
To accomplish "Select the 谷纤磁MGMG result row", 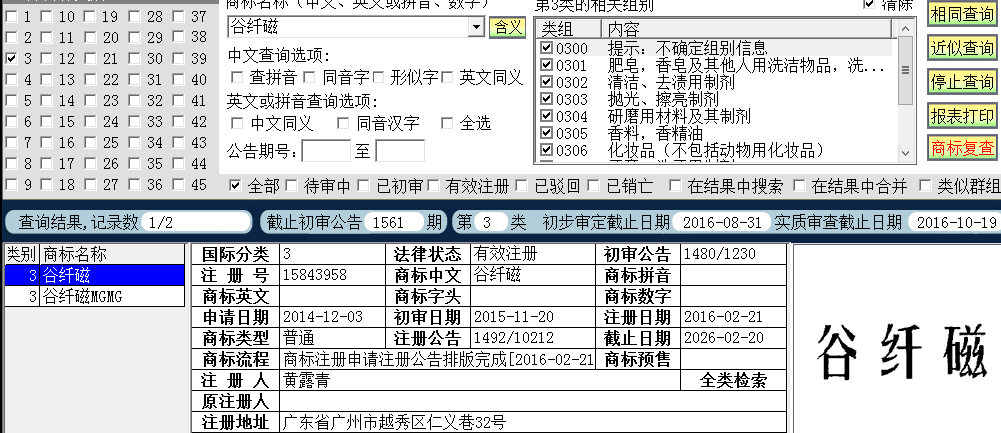I will coord(94,296).
